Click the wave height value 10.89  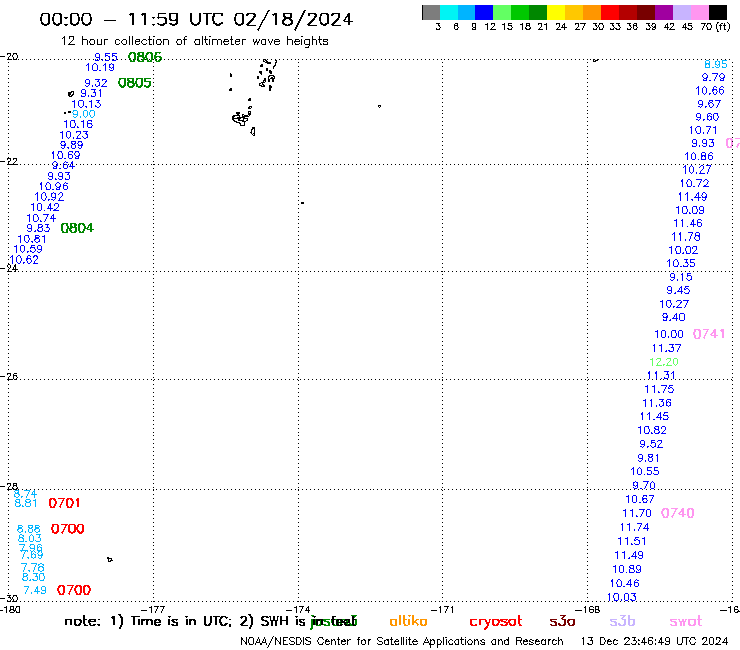coord(627,569)
